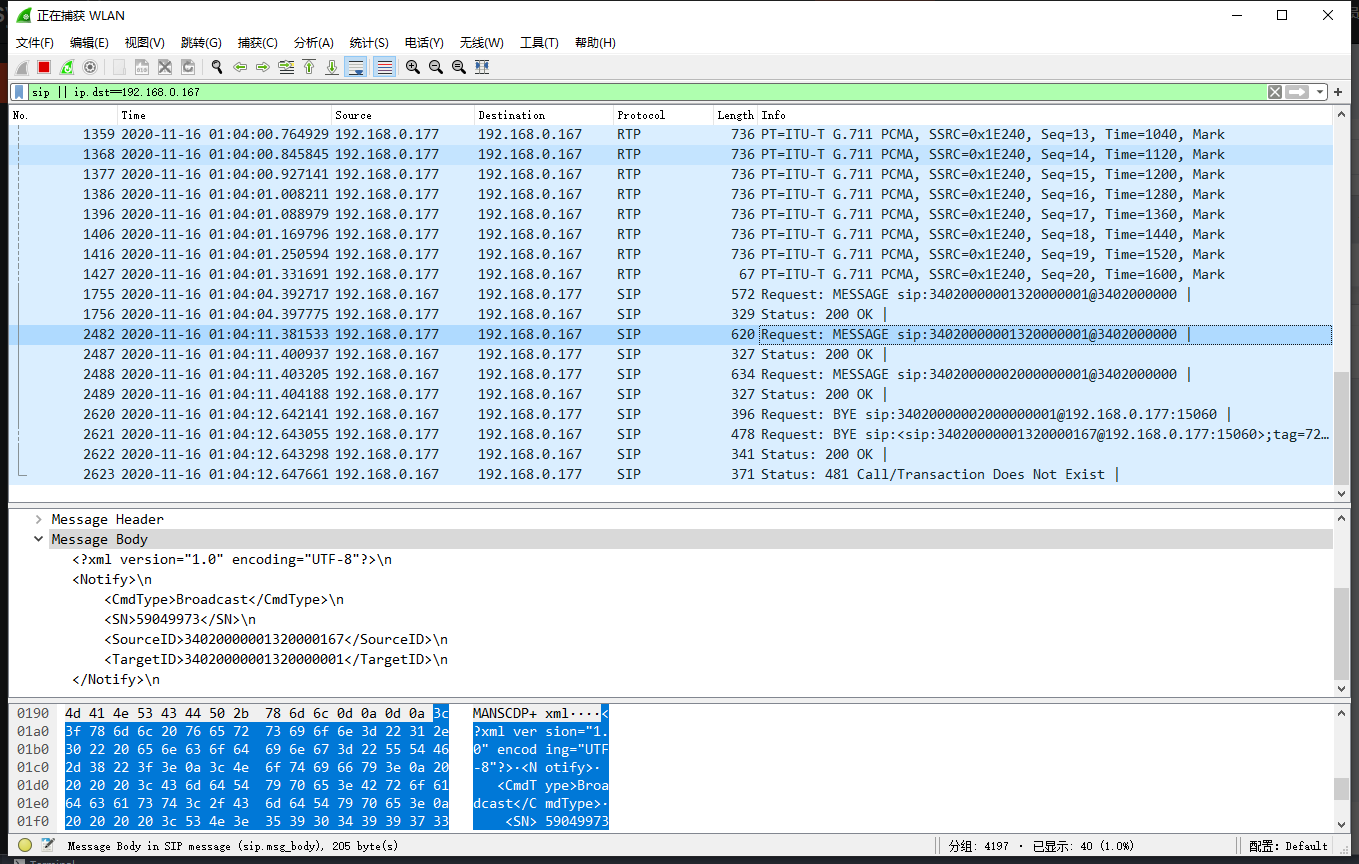Screen dimensions: 1359x864
Task: Go forward in packet history
Action: pos(263,67)
